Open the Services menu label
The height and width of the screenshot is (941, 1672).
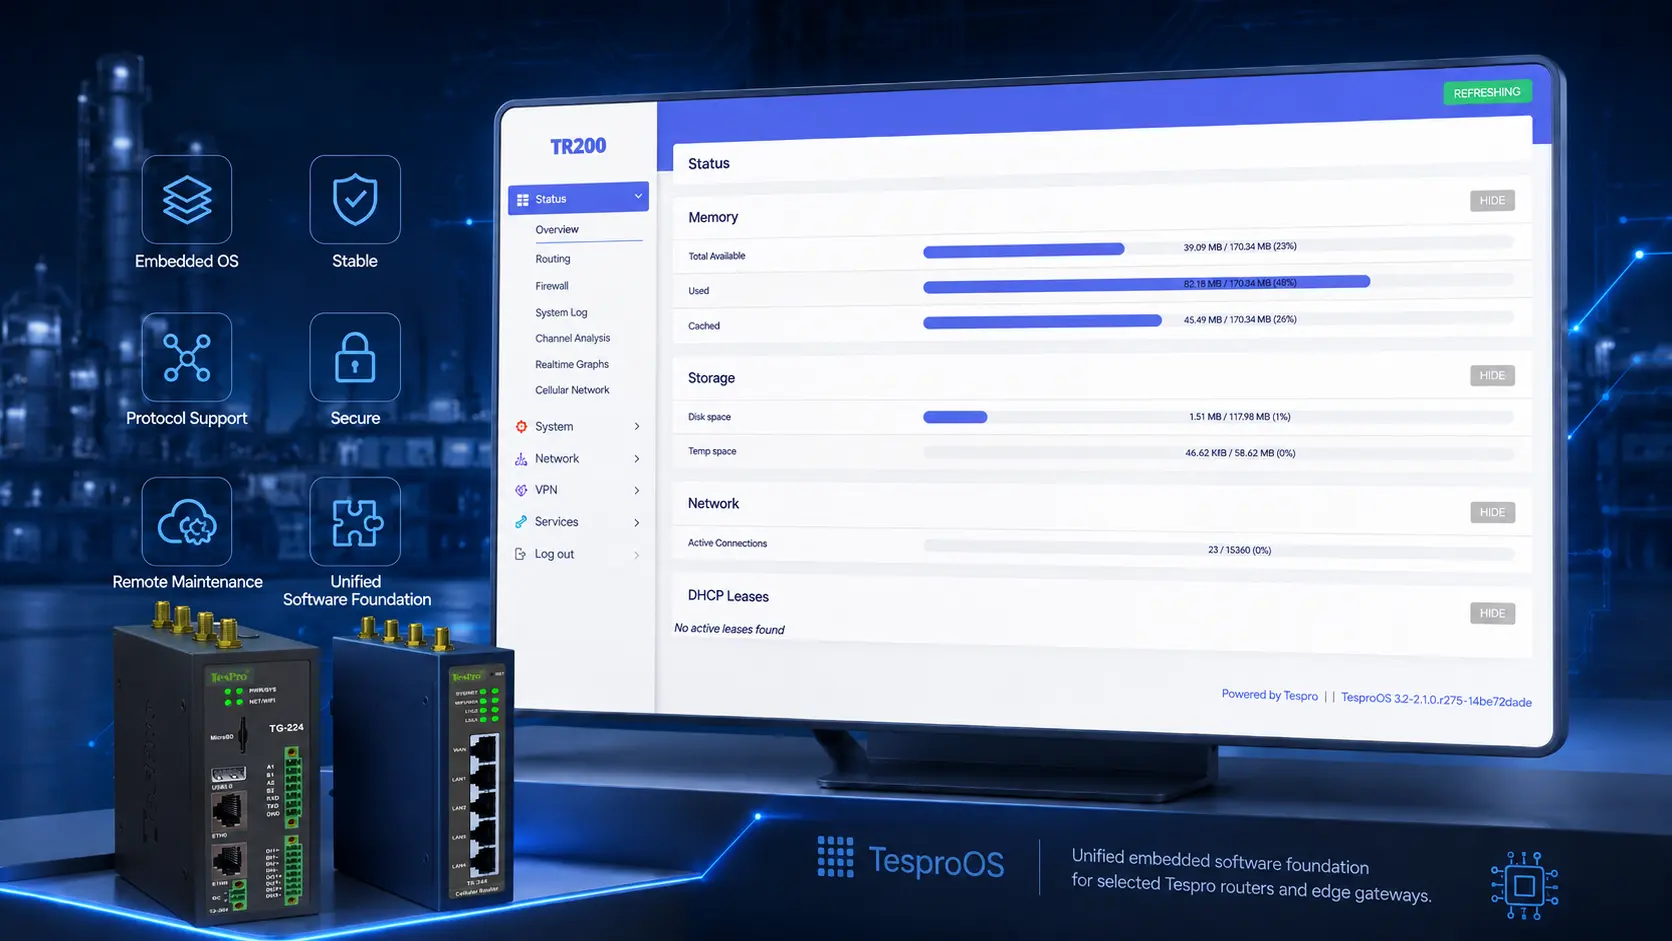tap(557, 522)
